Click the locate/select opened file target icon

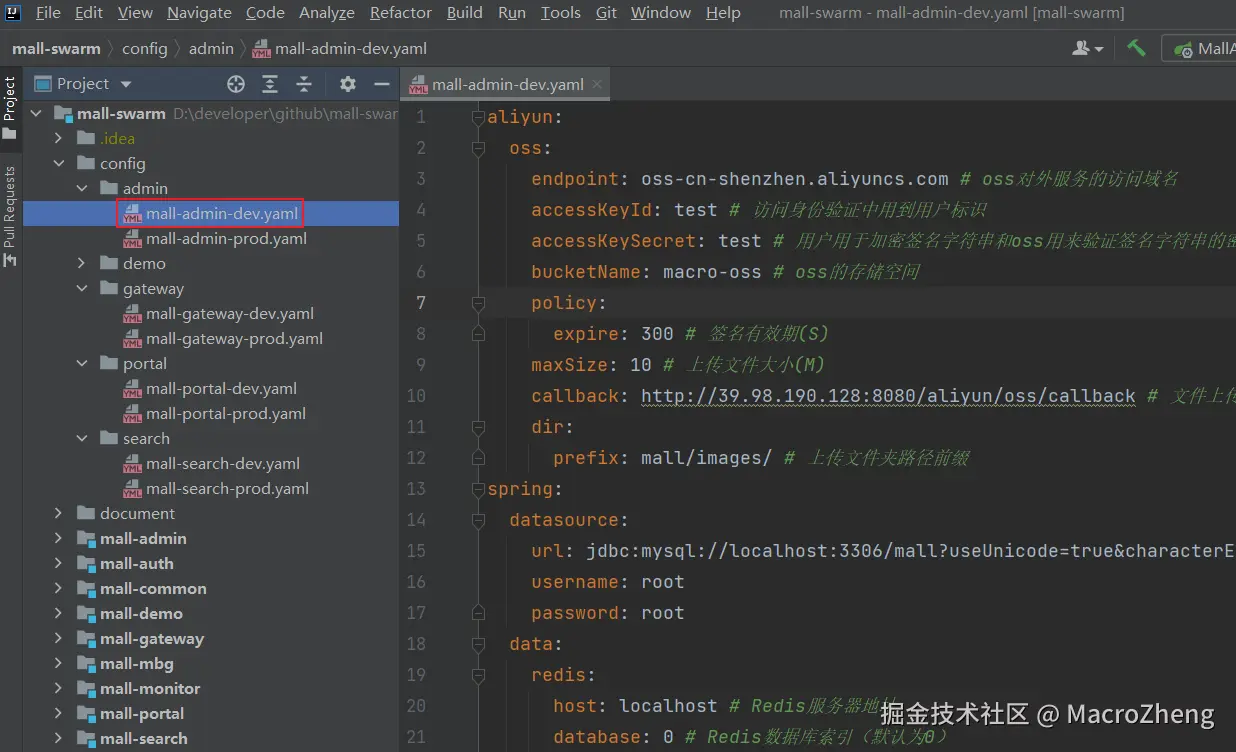point(236,84)
